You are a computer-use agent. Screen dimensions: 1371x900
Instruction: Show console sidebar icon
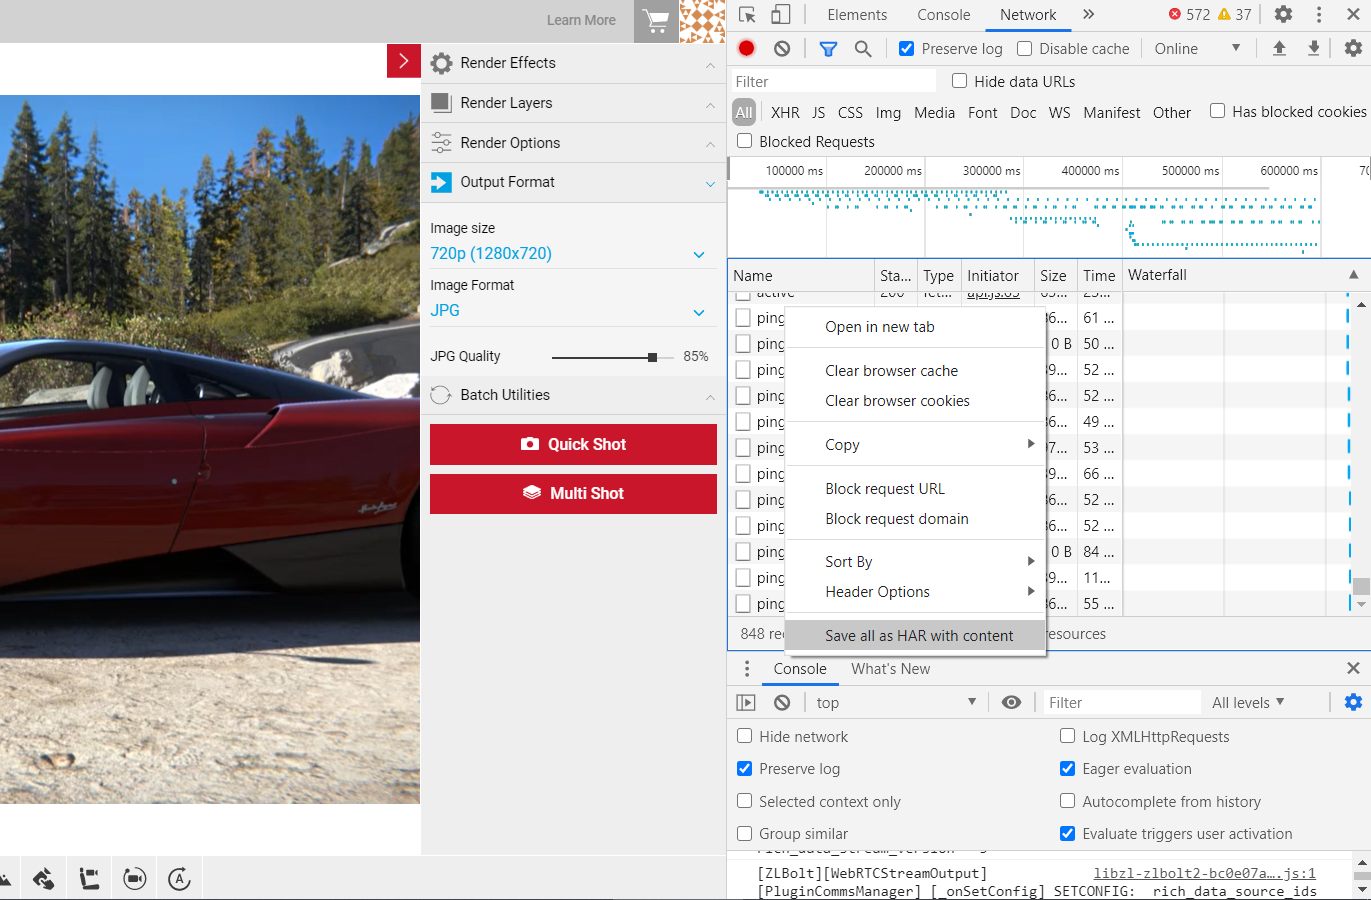(746, 703)
